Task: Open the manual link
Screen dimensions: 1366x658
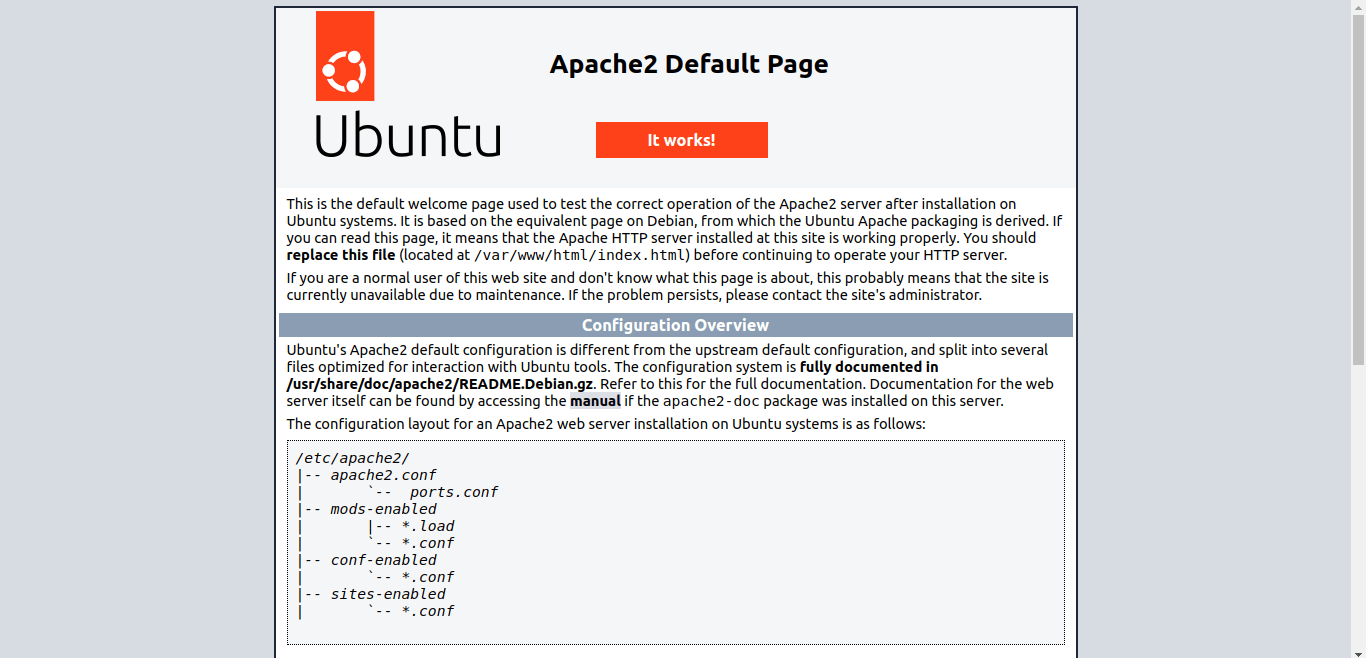Action: click(x=595, y=401)
